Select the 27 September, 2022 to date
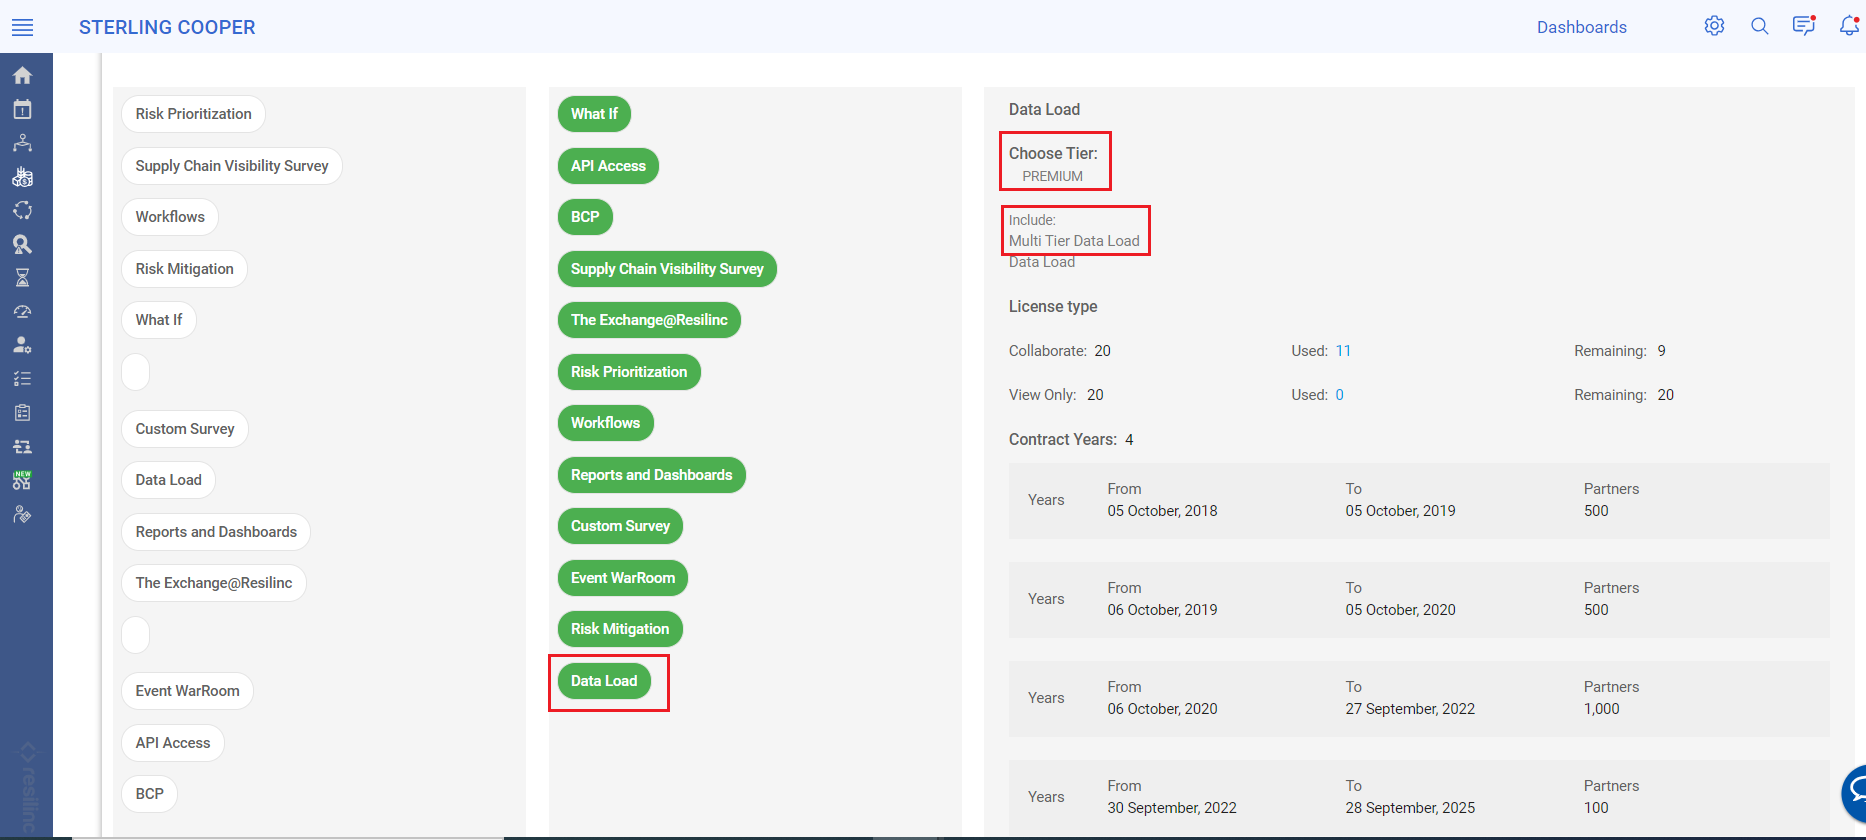Viewport: 1866px width, 840px height. [x=1410, y=709]
